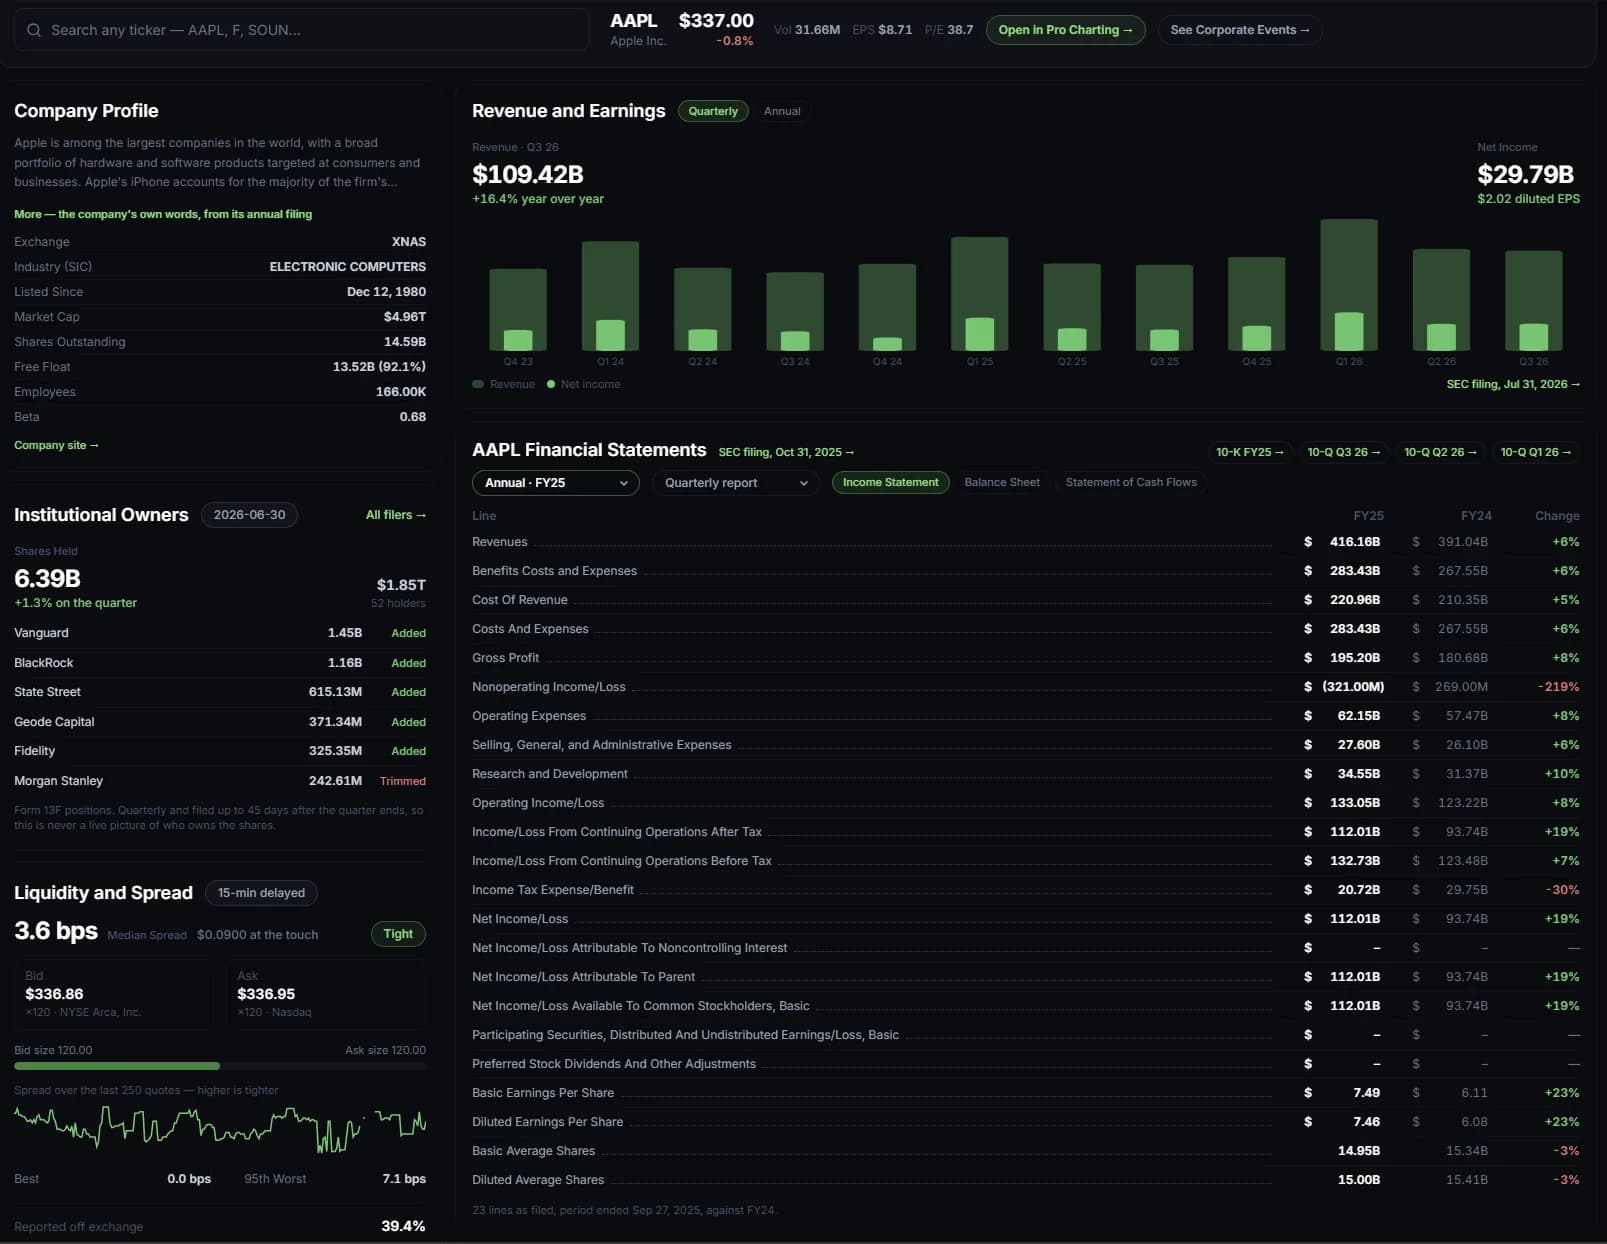See Corporate Events button
The height and width of the screenshot is (1244, 1607).
click(x=1239, y=30)
